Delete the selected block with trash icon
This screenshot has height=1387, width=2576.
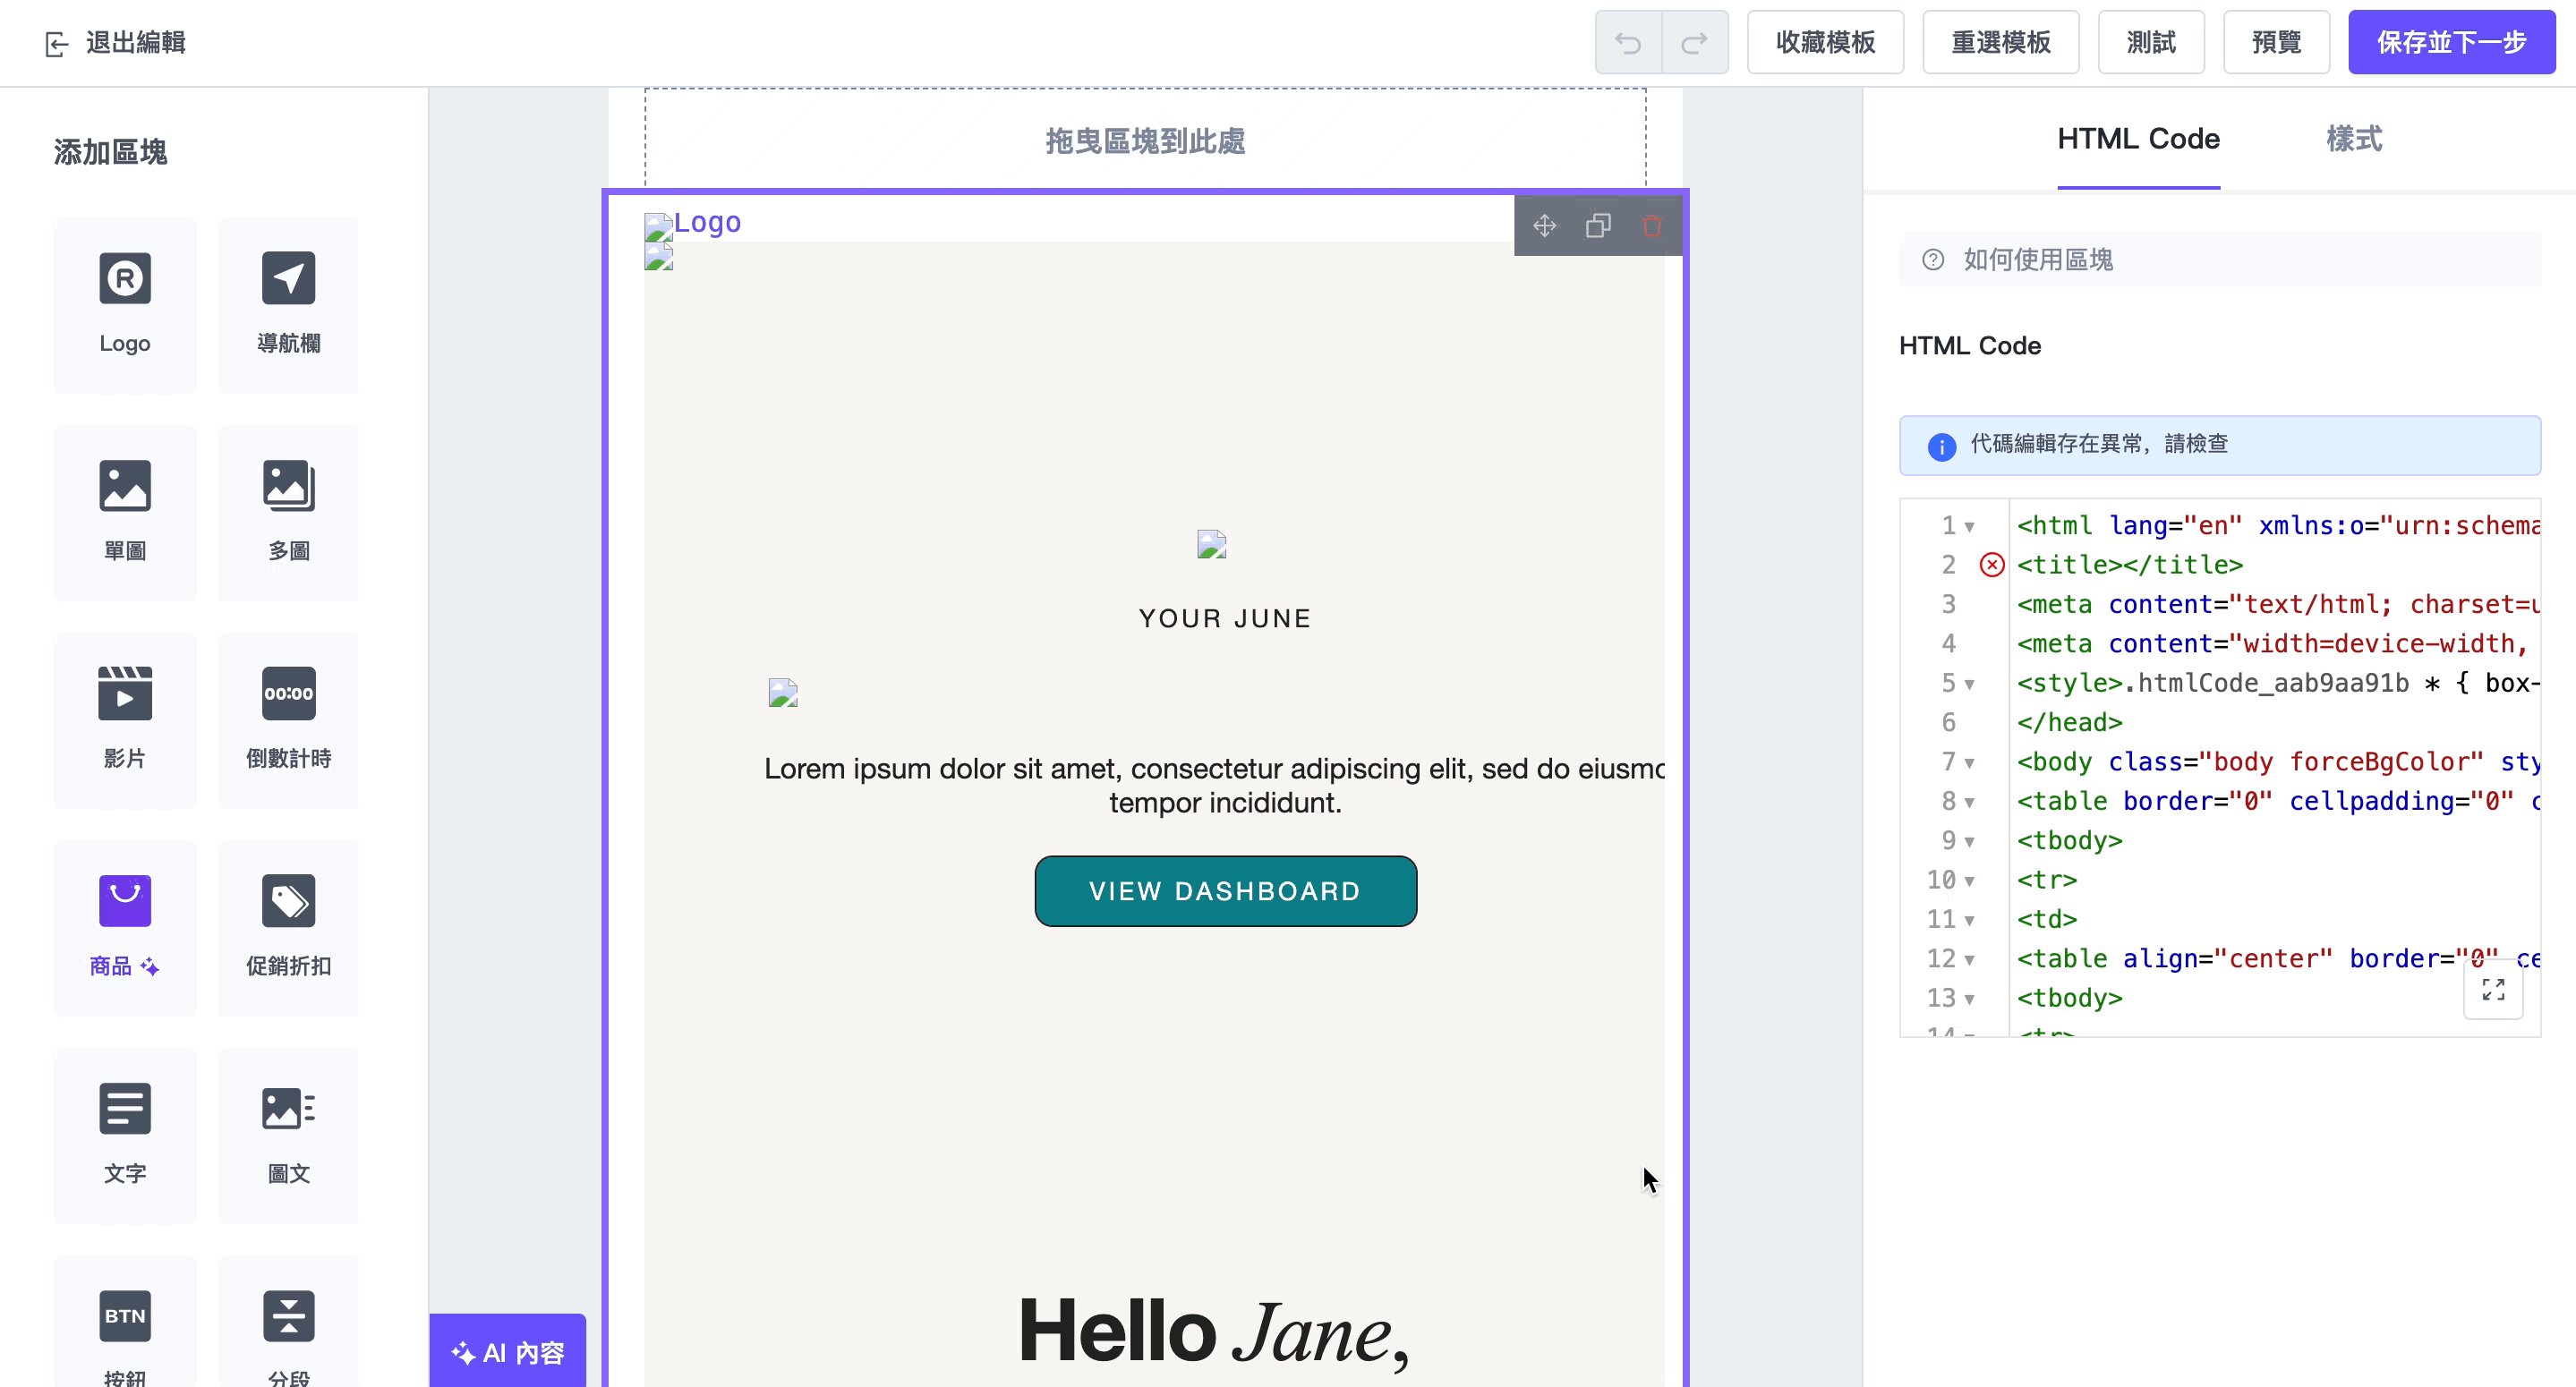click(1652, 226)
